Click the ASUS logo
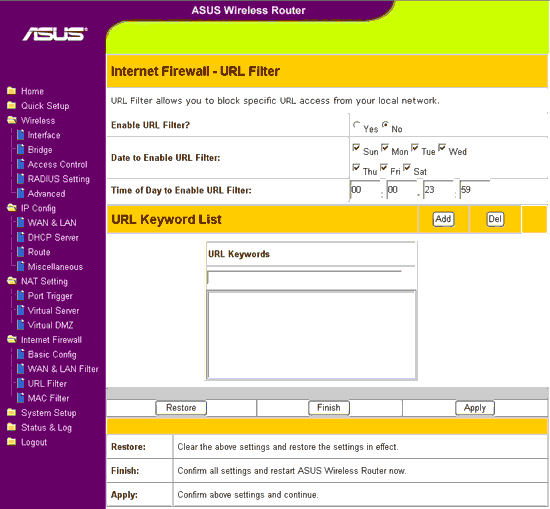 click(55, 34)
